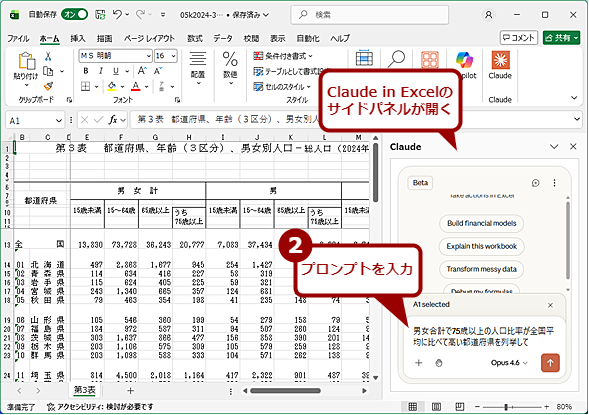This screenshot has width=589, height=415.
Task: Choose Explain this workbook suggestion
Action: [x=482, y=246]
